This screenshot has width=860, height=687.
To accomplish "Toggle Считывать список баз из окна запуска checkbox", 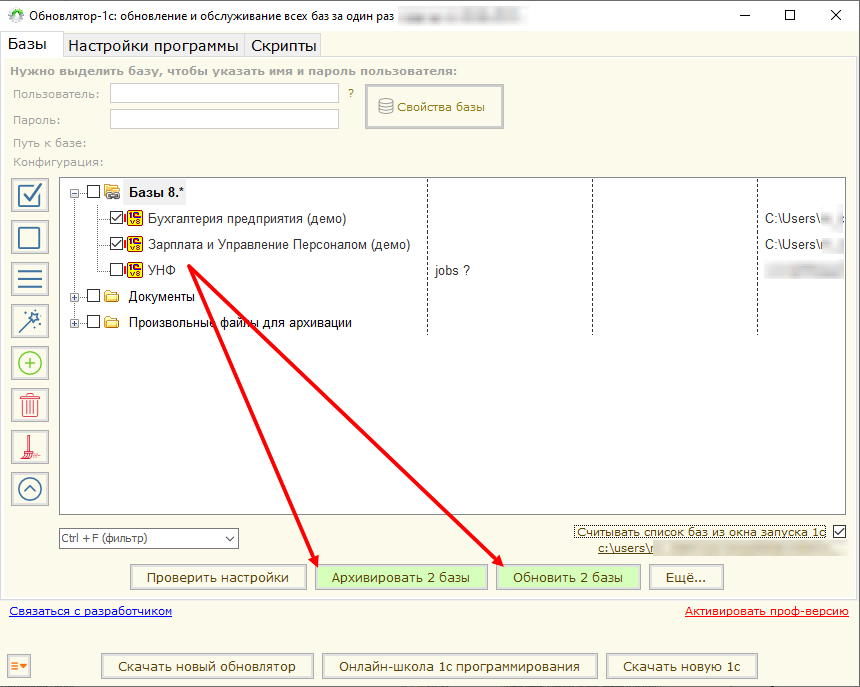I will click(x=839, y=531).
